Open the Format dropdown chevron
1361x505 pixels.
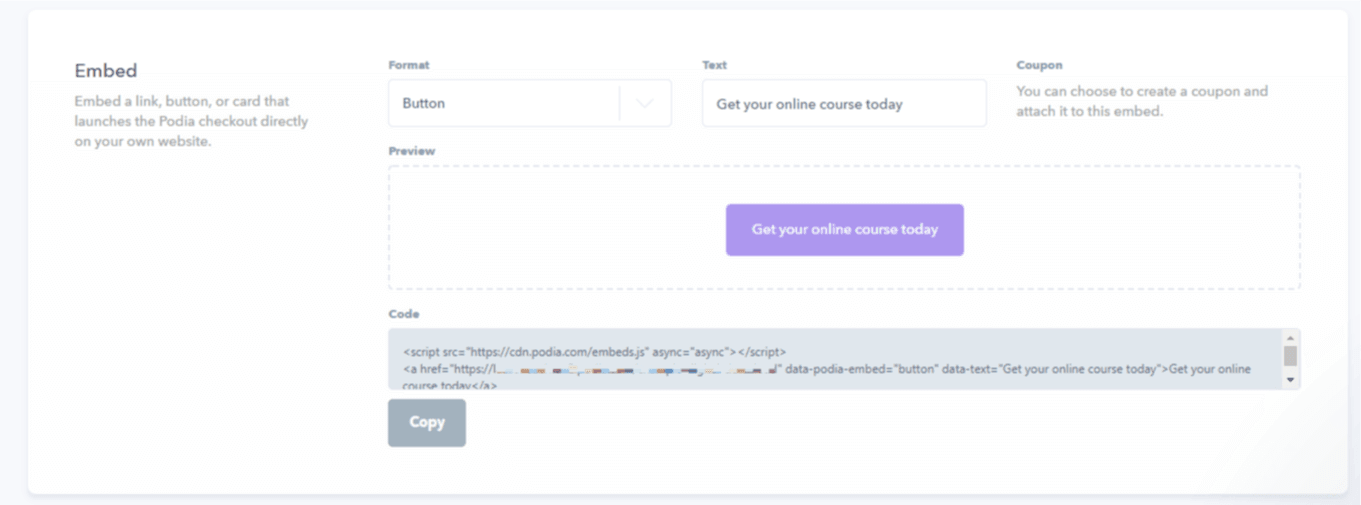(645, 103)
